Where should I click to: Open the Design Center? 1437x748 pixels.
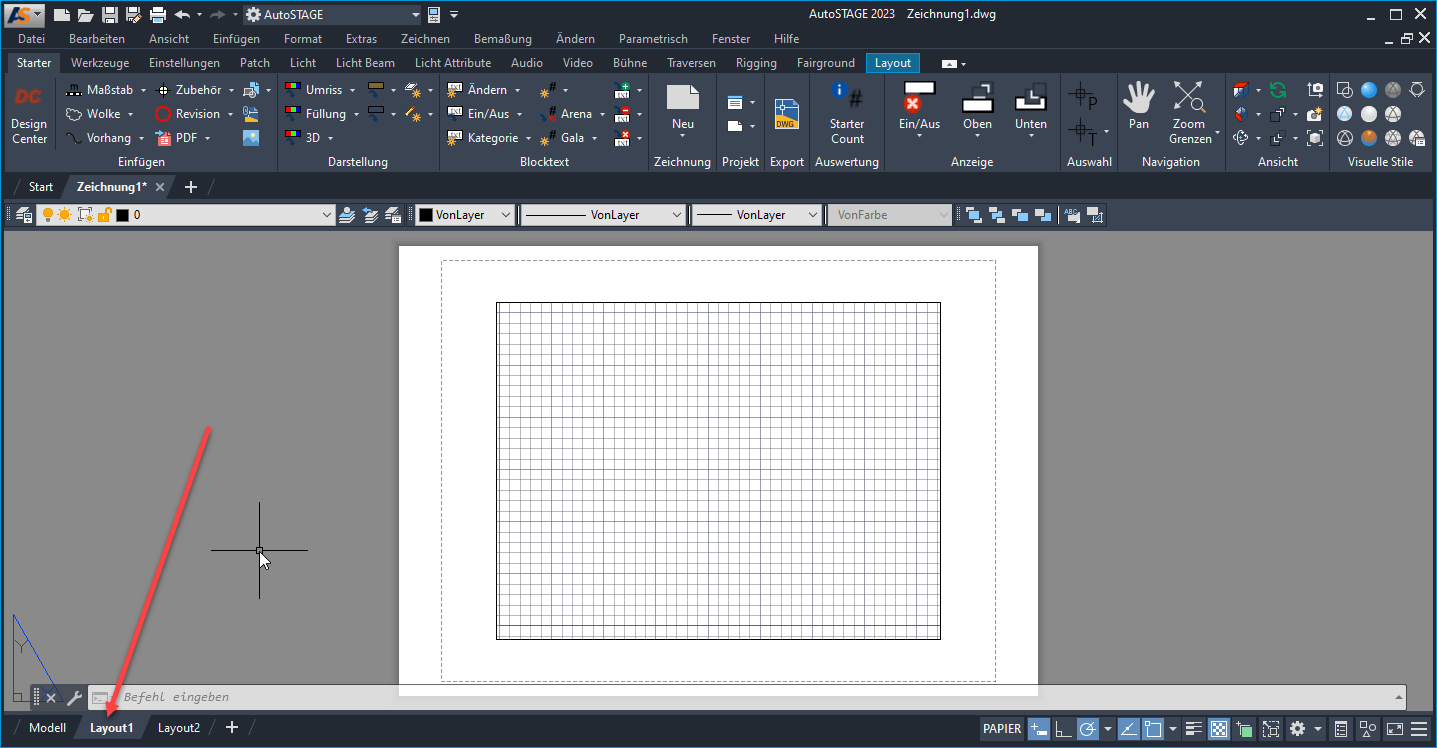coord(29,114)
